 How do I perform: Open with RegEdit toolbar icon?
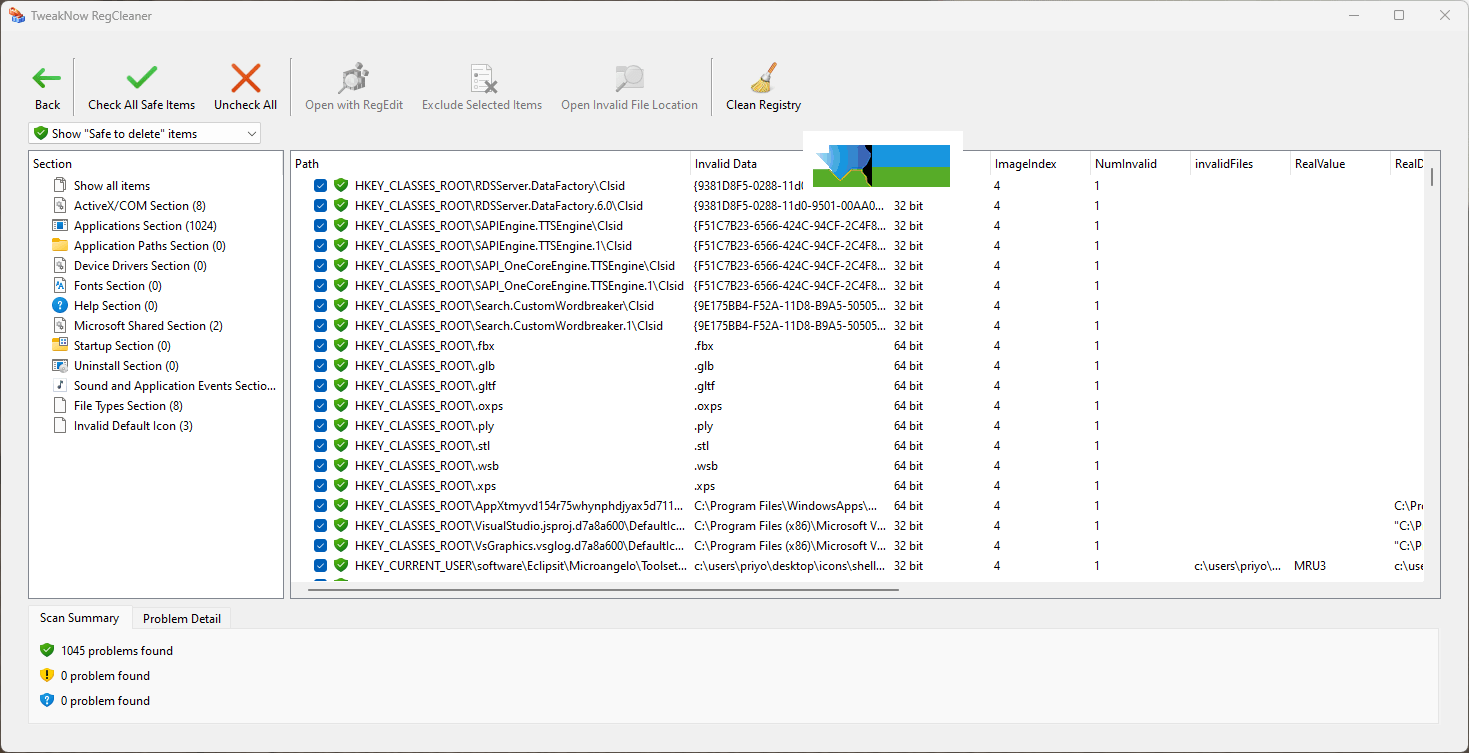click(354, 78)
